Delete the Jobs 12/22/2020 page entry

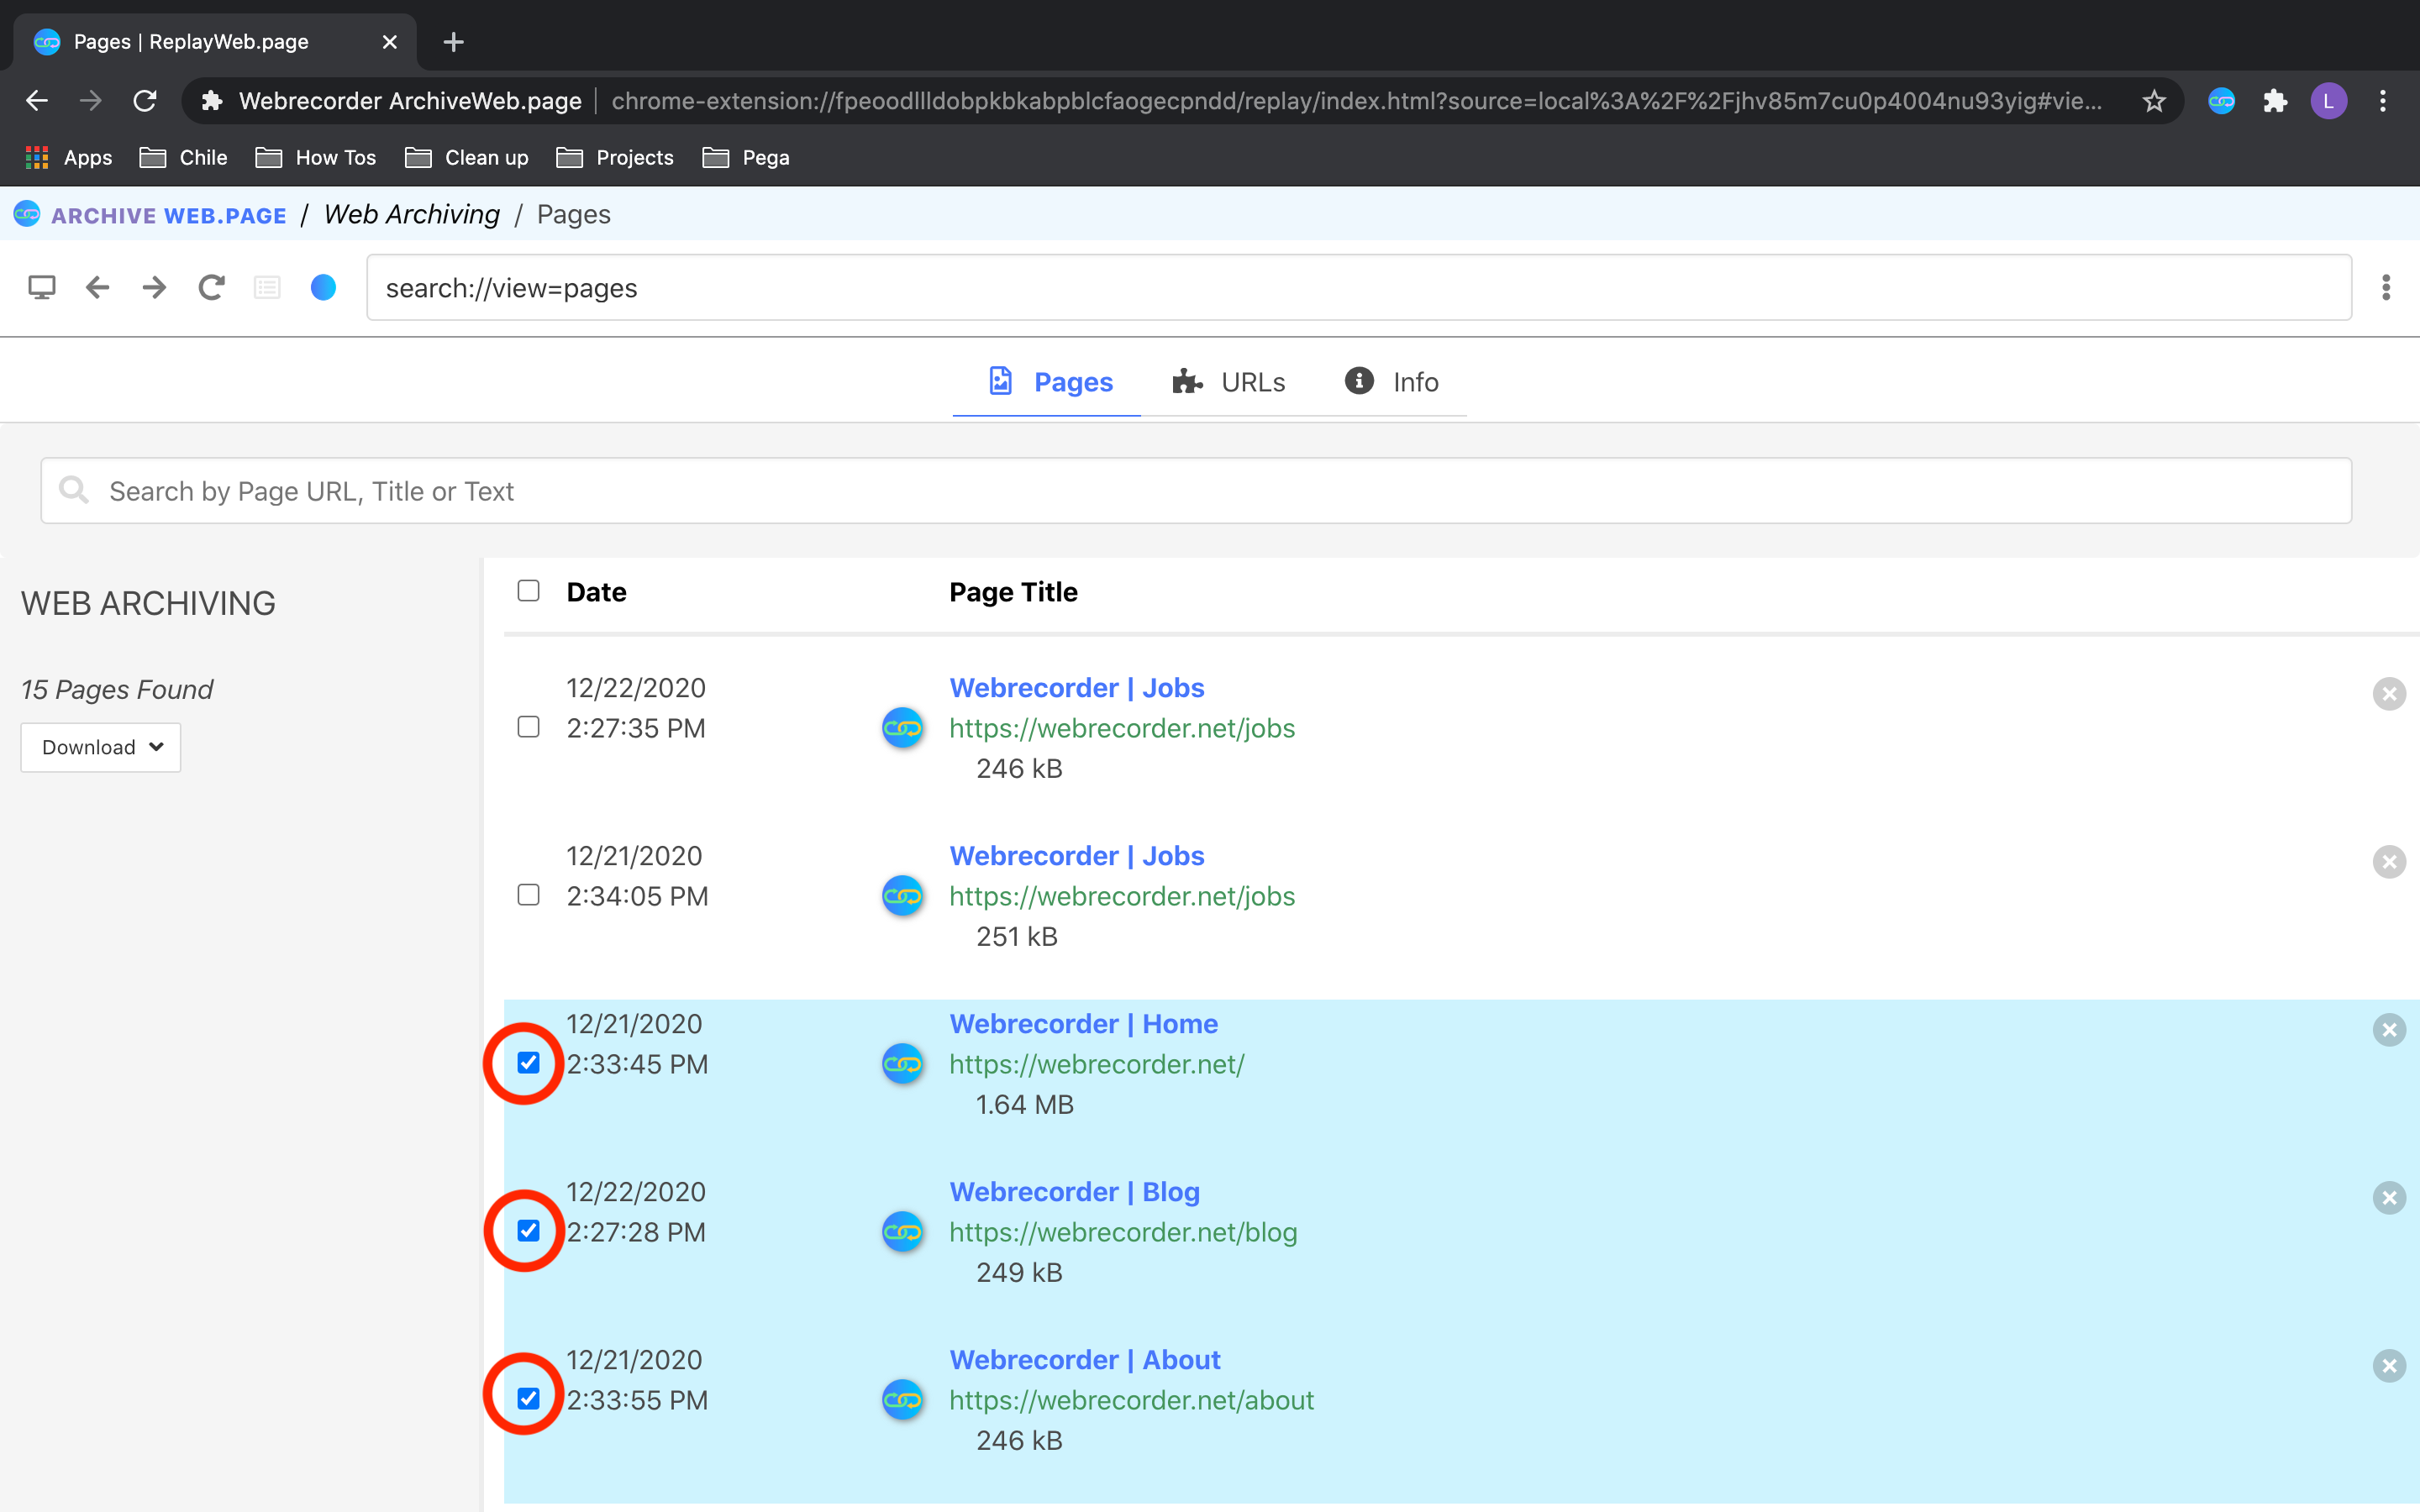pos(2389,694)
